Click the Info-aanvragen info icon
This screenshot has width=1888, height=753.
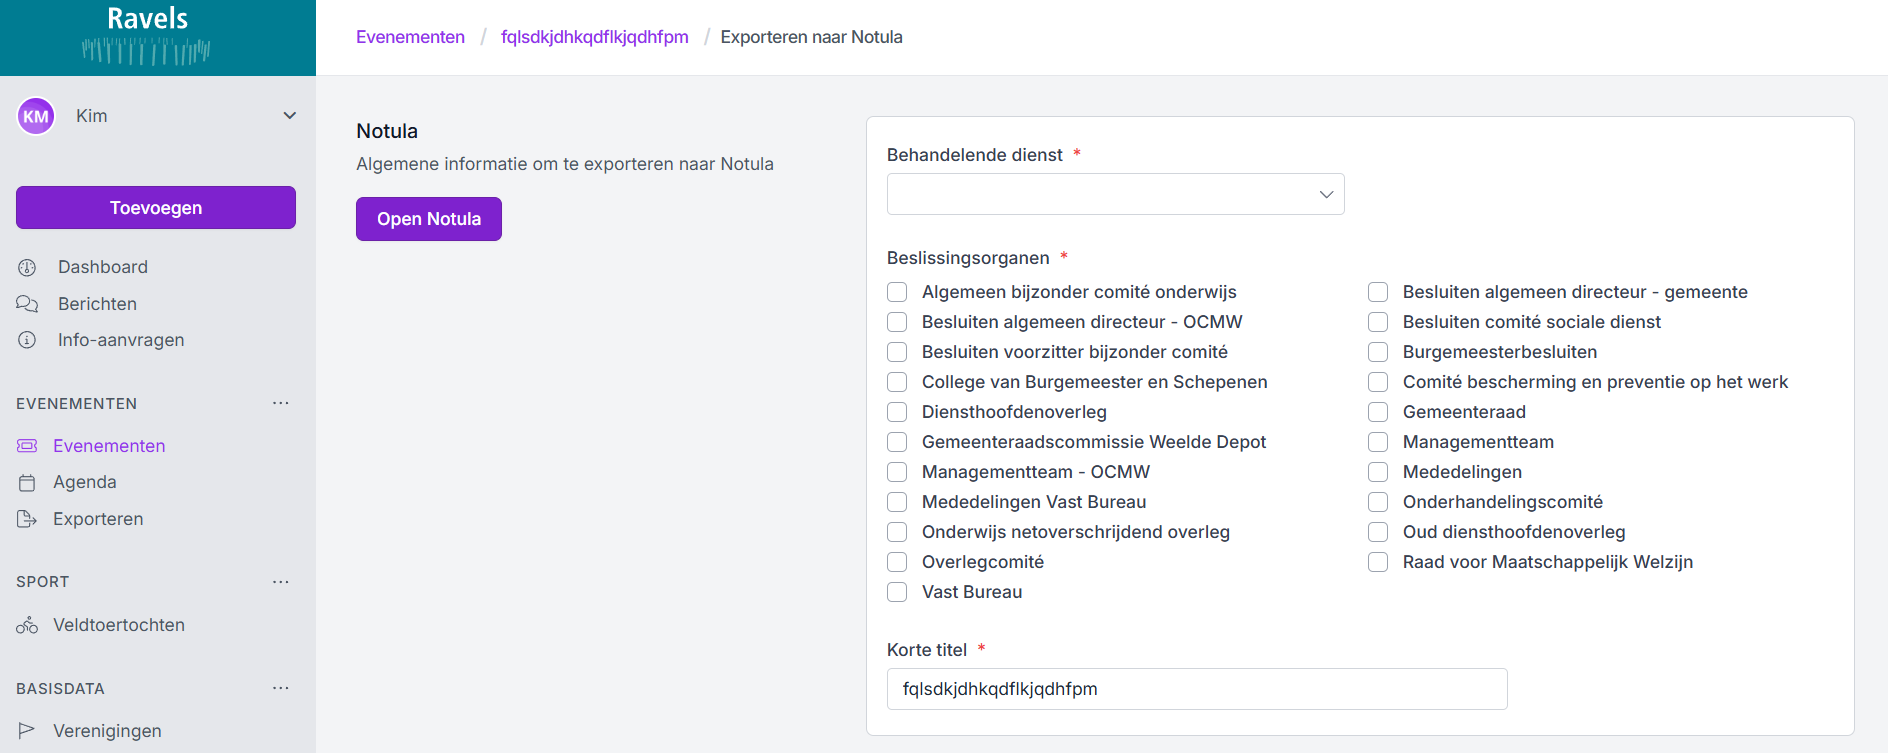coord(27,340)
